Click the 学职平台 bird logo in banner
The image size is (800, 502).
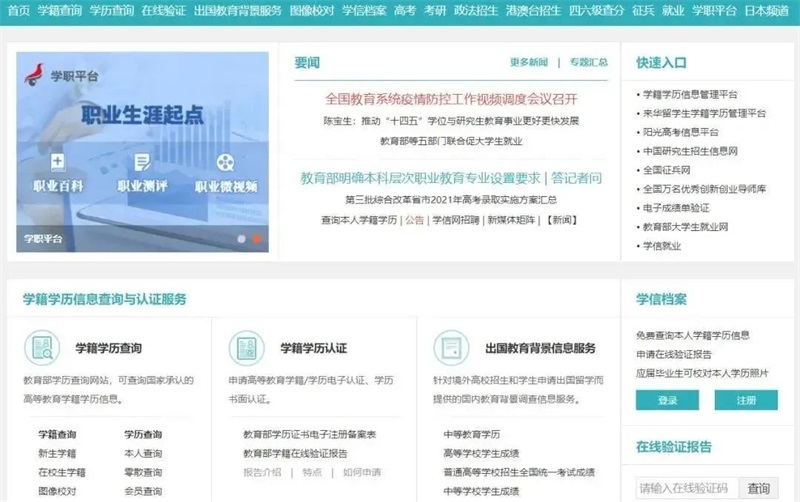click(35, 73)
